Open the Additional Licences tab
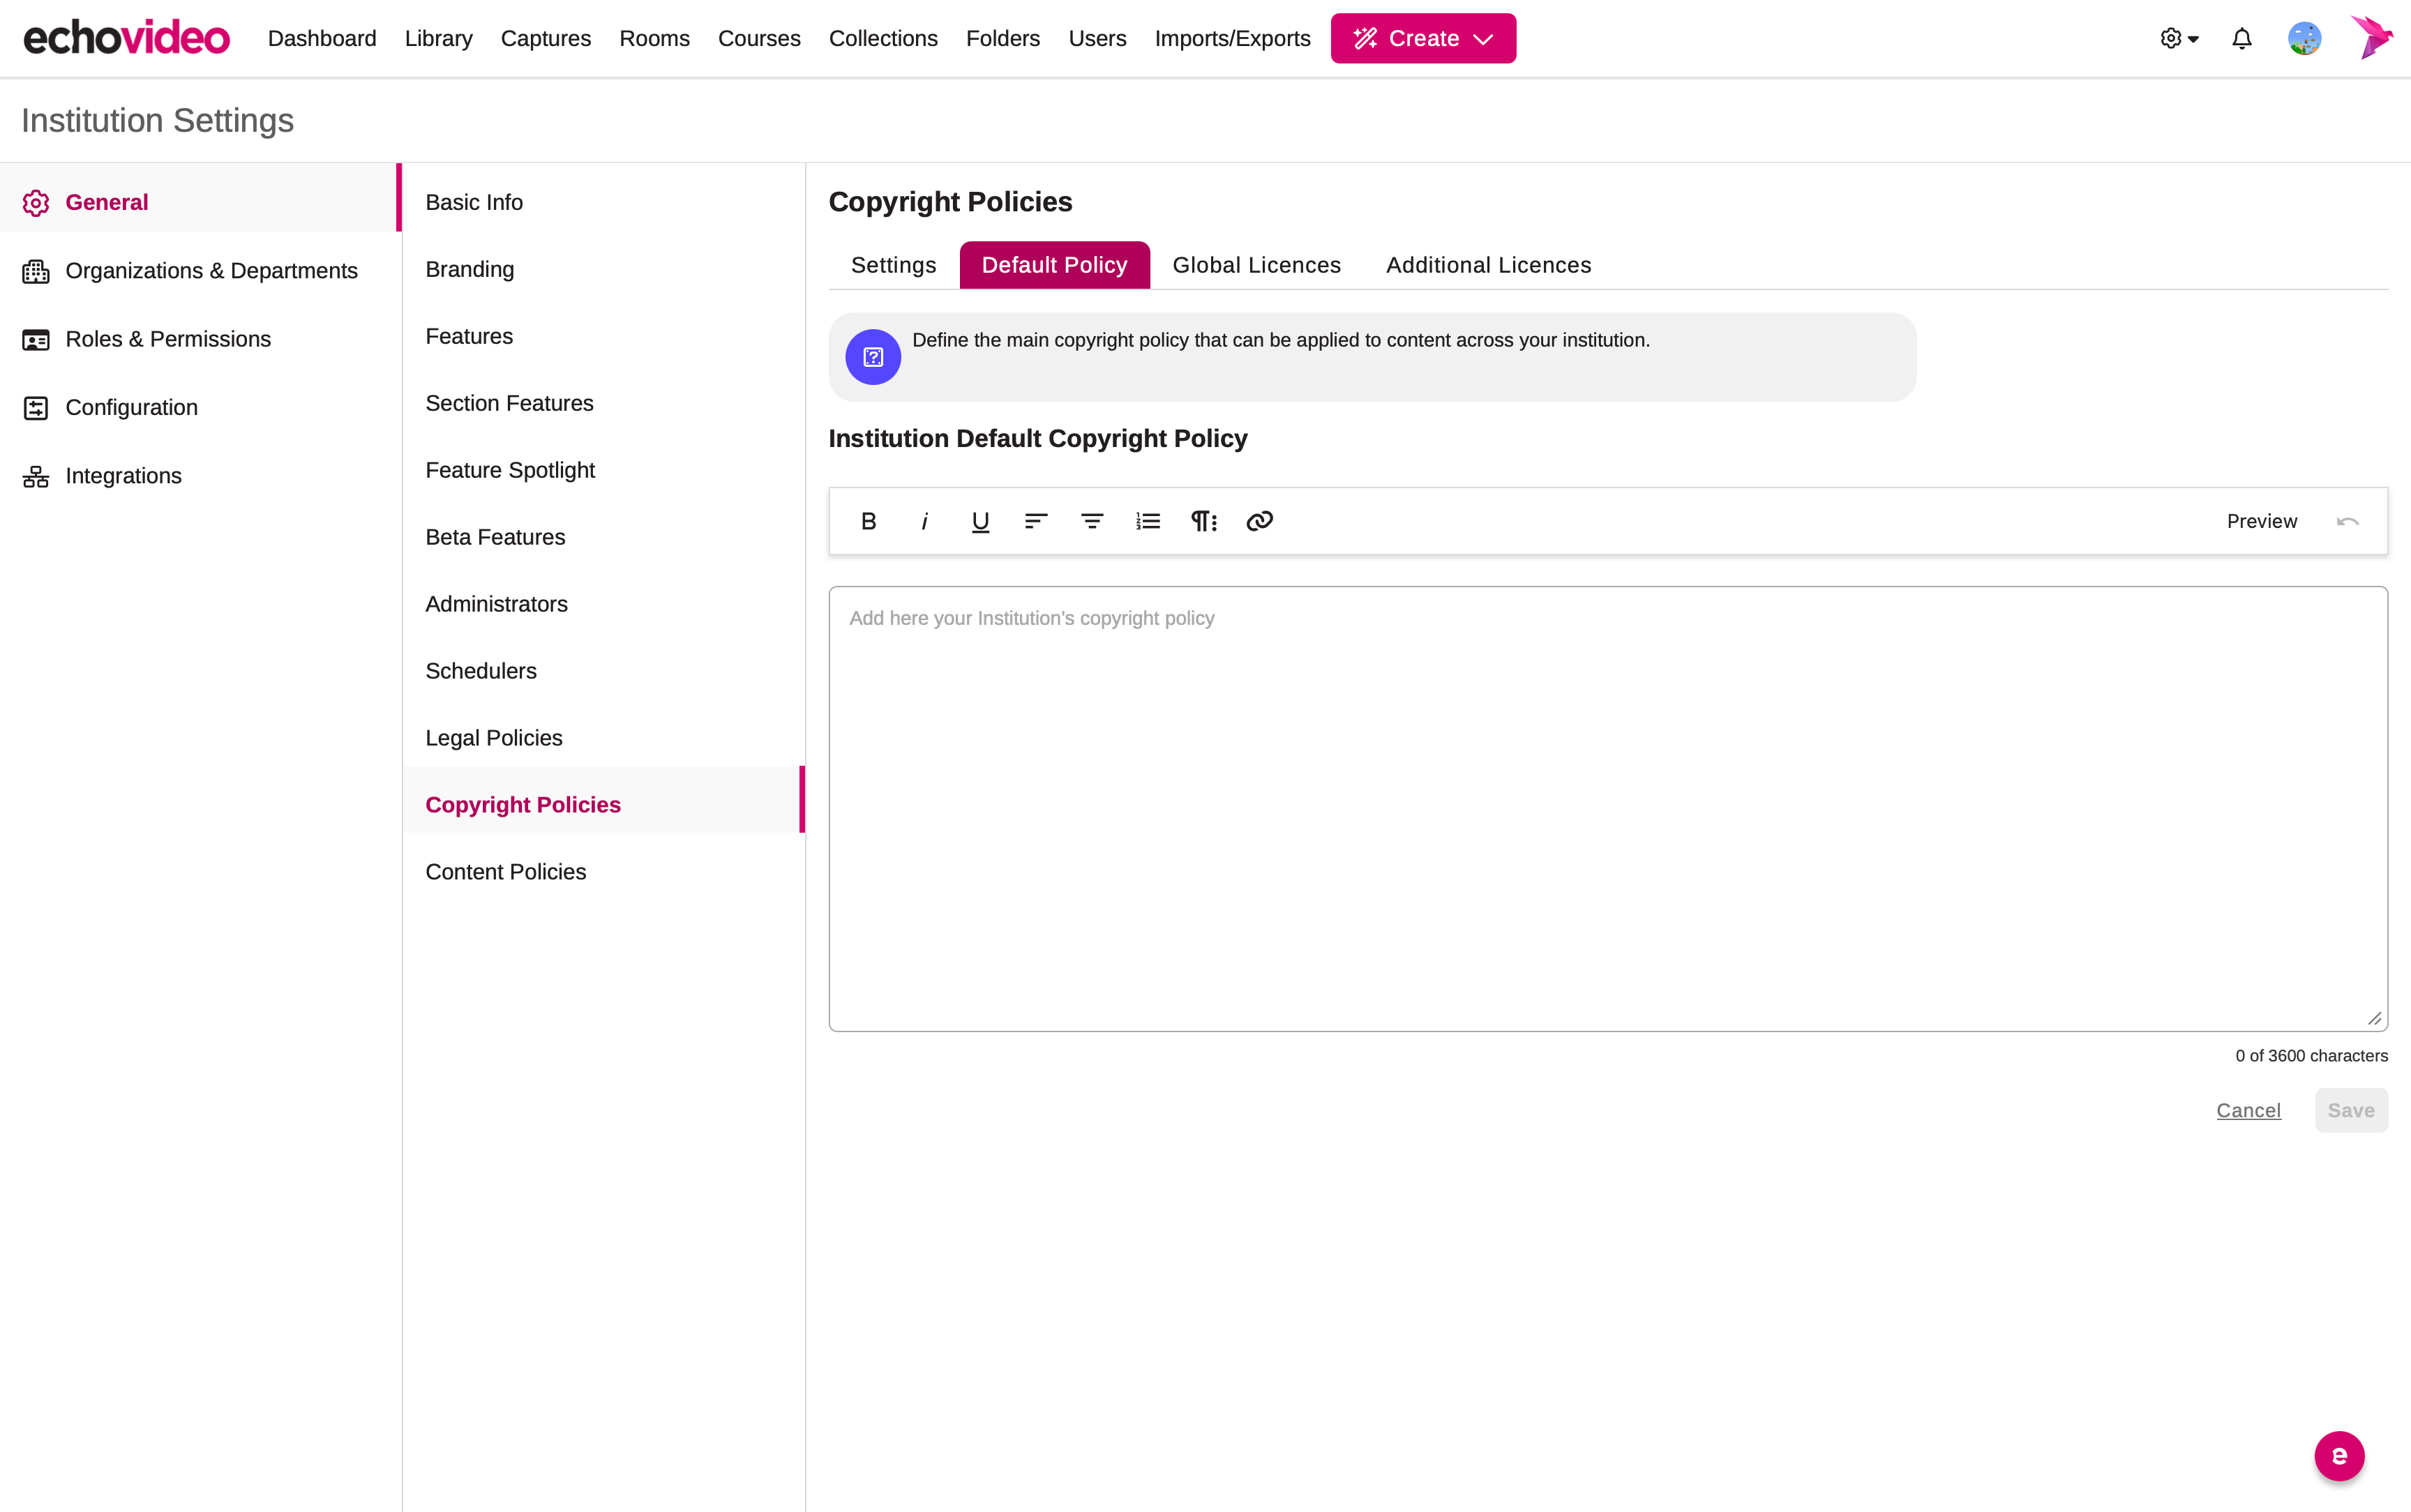The height and width of the screenshot is (1512, 2411). 1489,265
